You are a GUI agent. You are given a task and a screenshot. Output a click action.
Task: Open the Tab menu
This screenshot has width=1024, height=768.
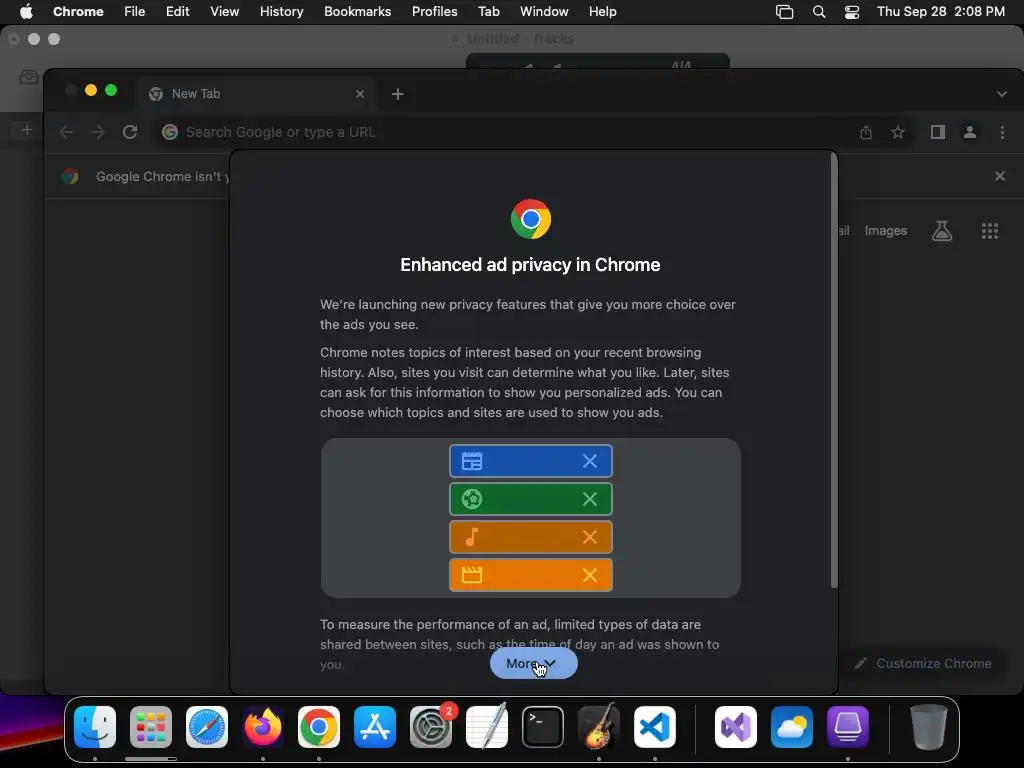coord(488,11)
